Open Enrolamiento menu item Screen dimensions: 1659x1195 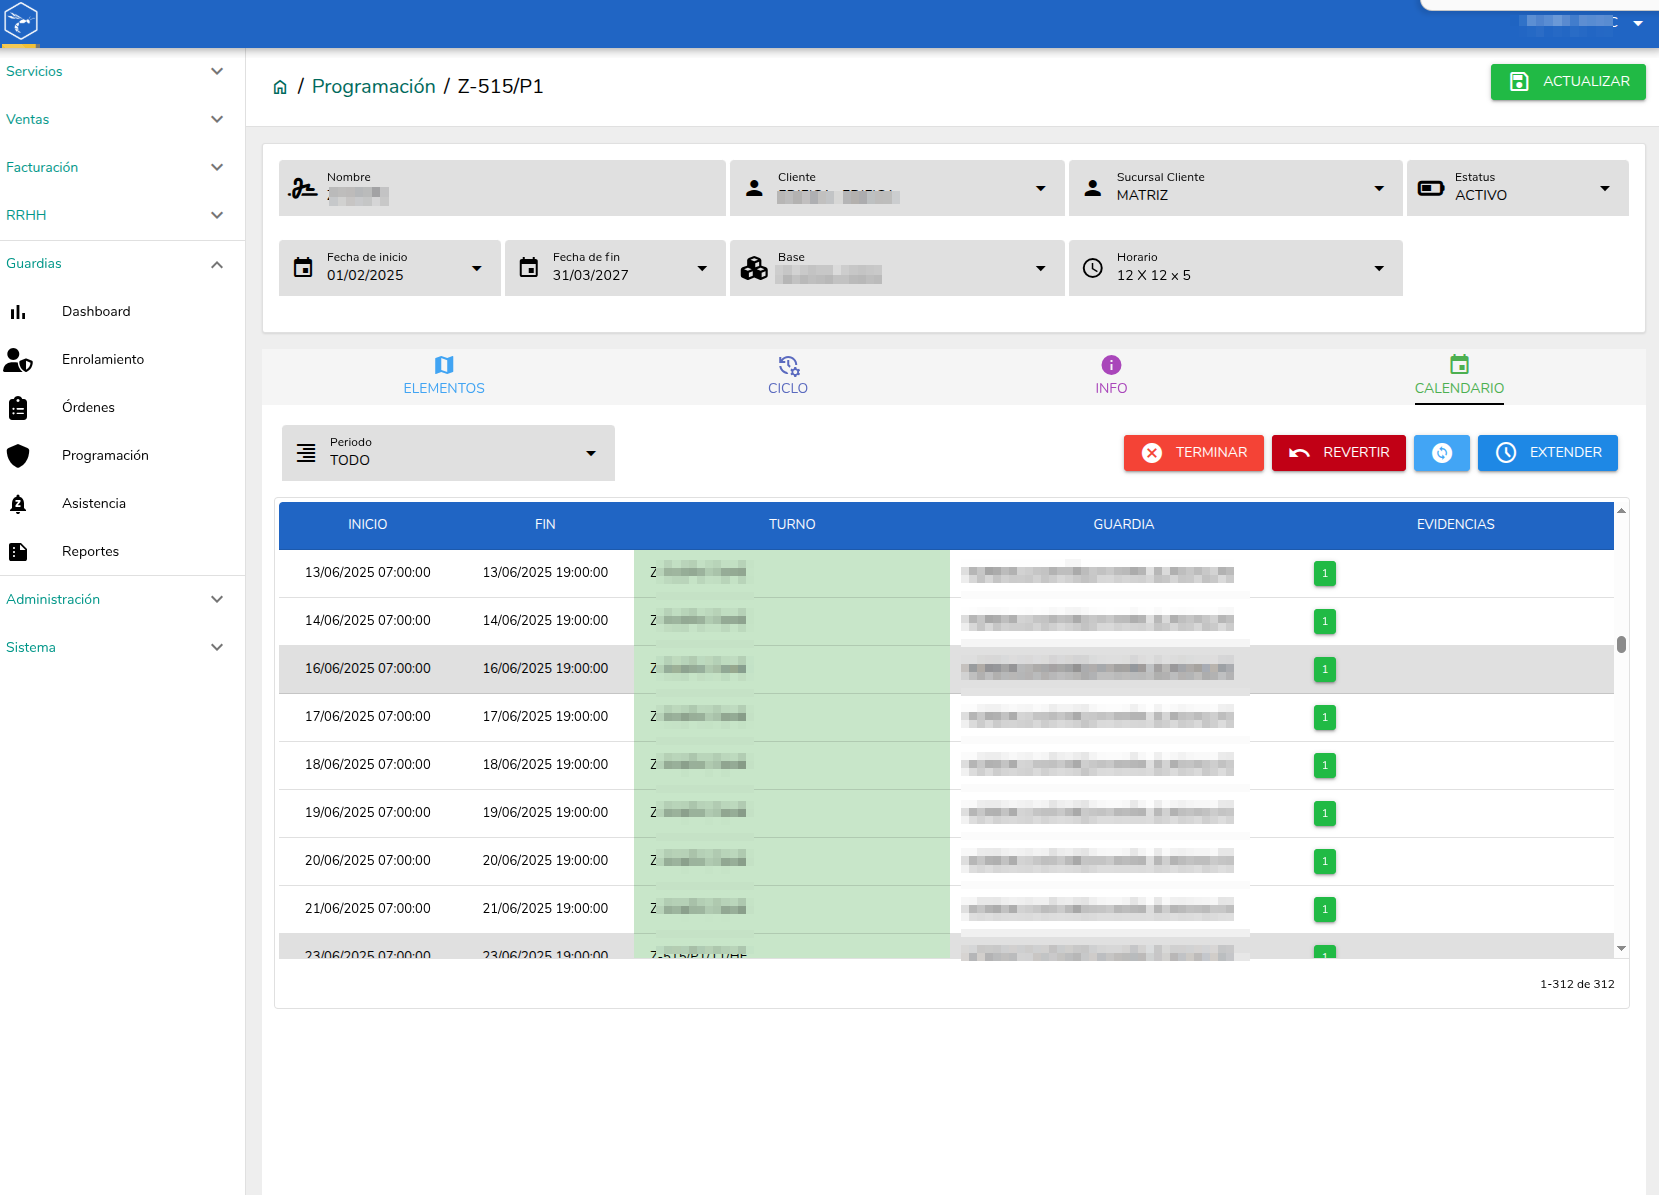[x=122, y=360]
